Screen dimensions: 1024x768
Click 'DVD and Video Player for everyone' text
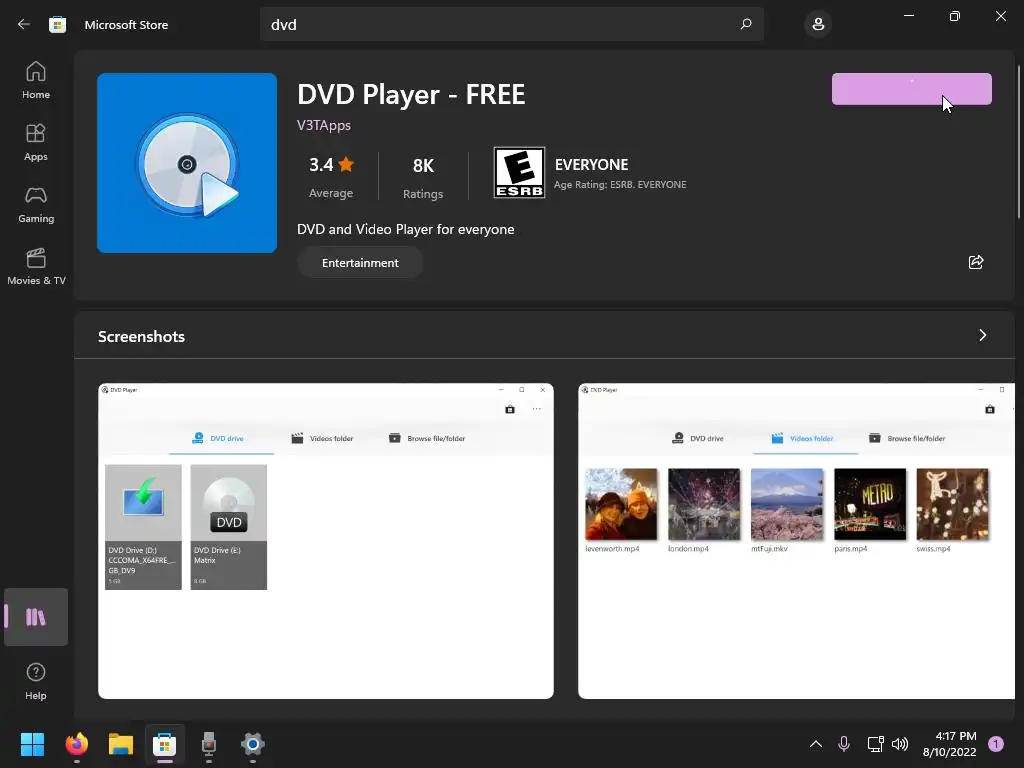(x=406, y=229)
